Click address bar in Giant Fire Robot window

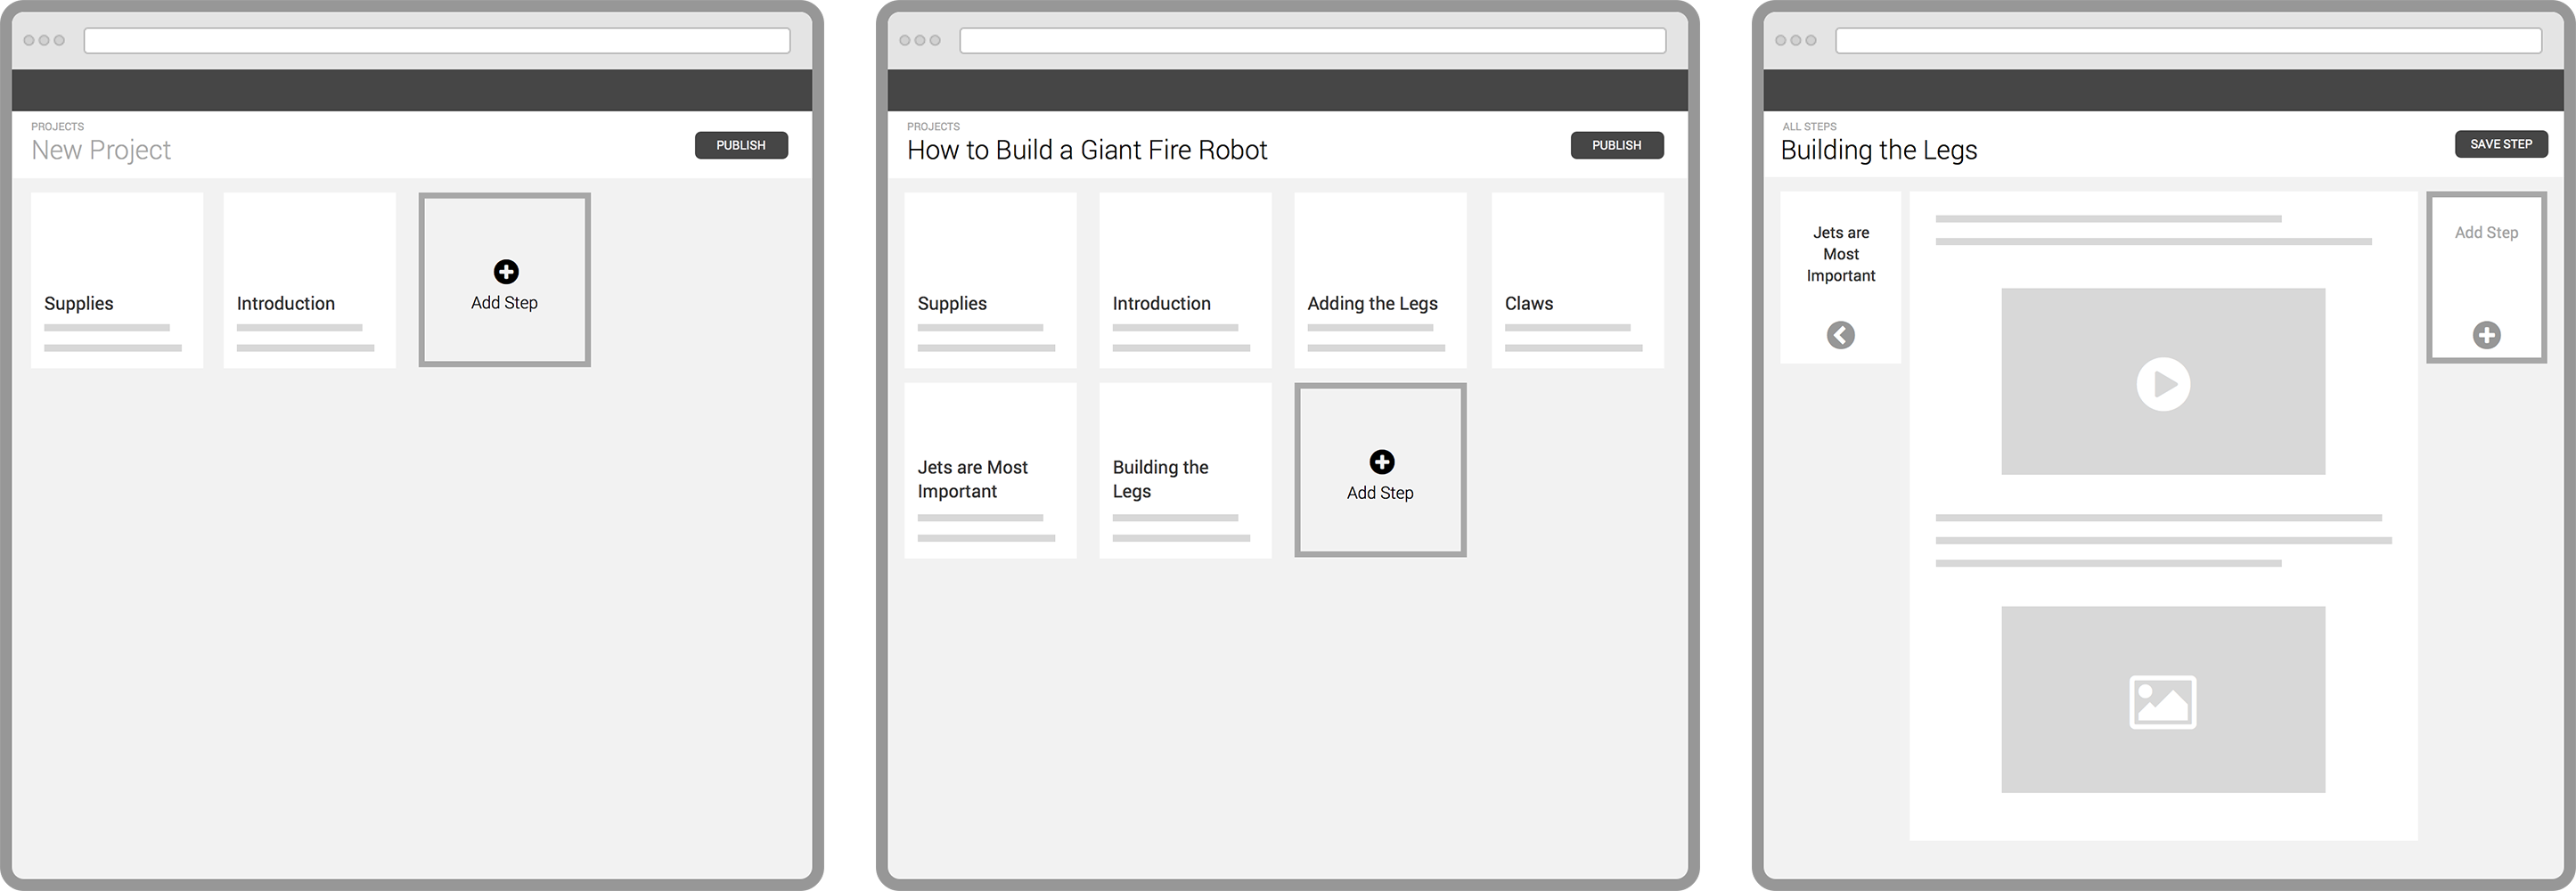coord(1313,41)
